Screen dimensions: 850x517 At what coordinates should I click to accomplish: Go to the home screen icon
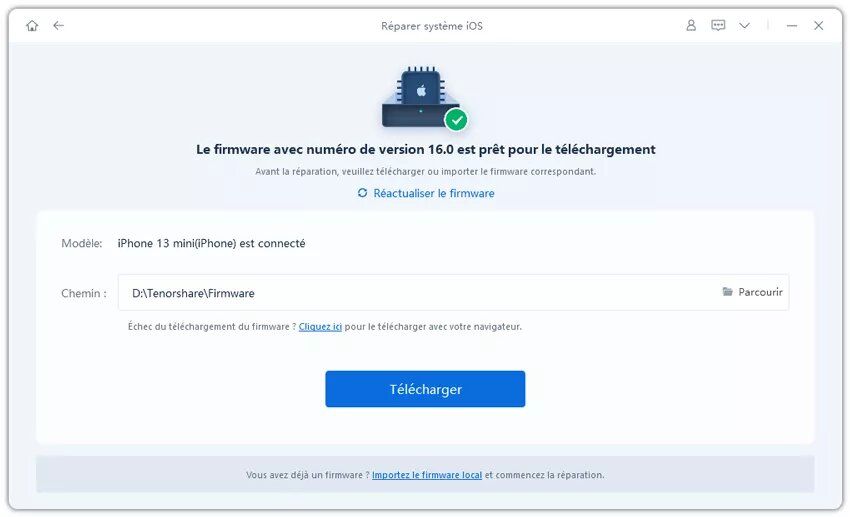[x=32, y=25]
